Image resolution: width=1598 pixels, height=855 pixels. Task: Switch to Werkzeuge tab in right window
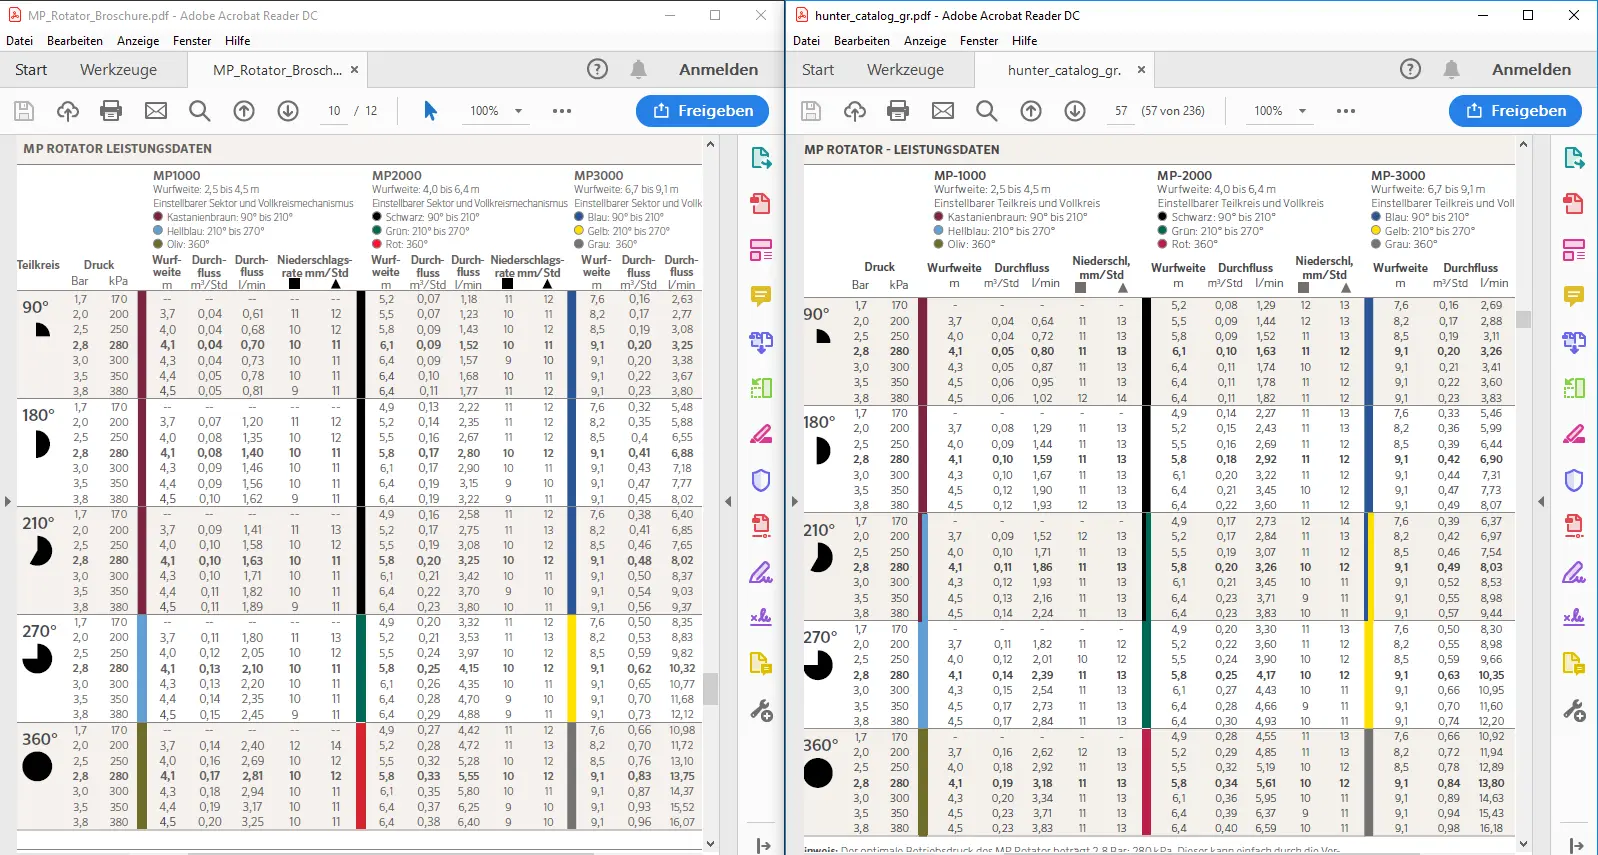coord(904,70)
